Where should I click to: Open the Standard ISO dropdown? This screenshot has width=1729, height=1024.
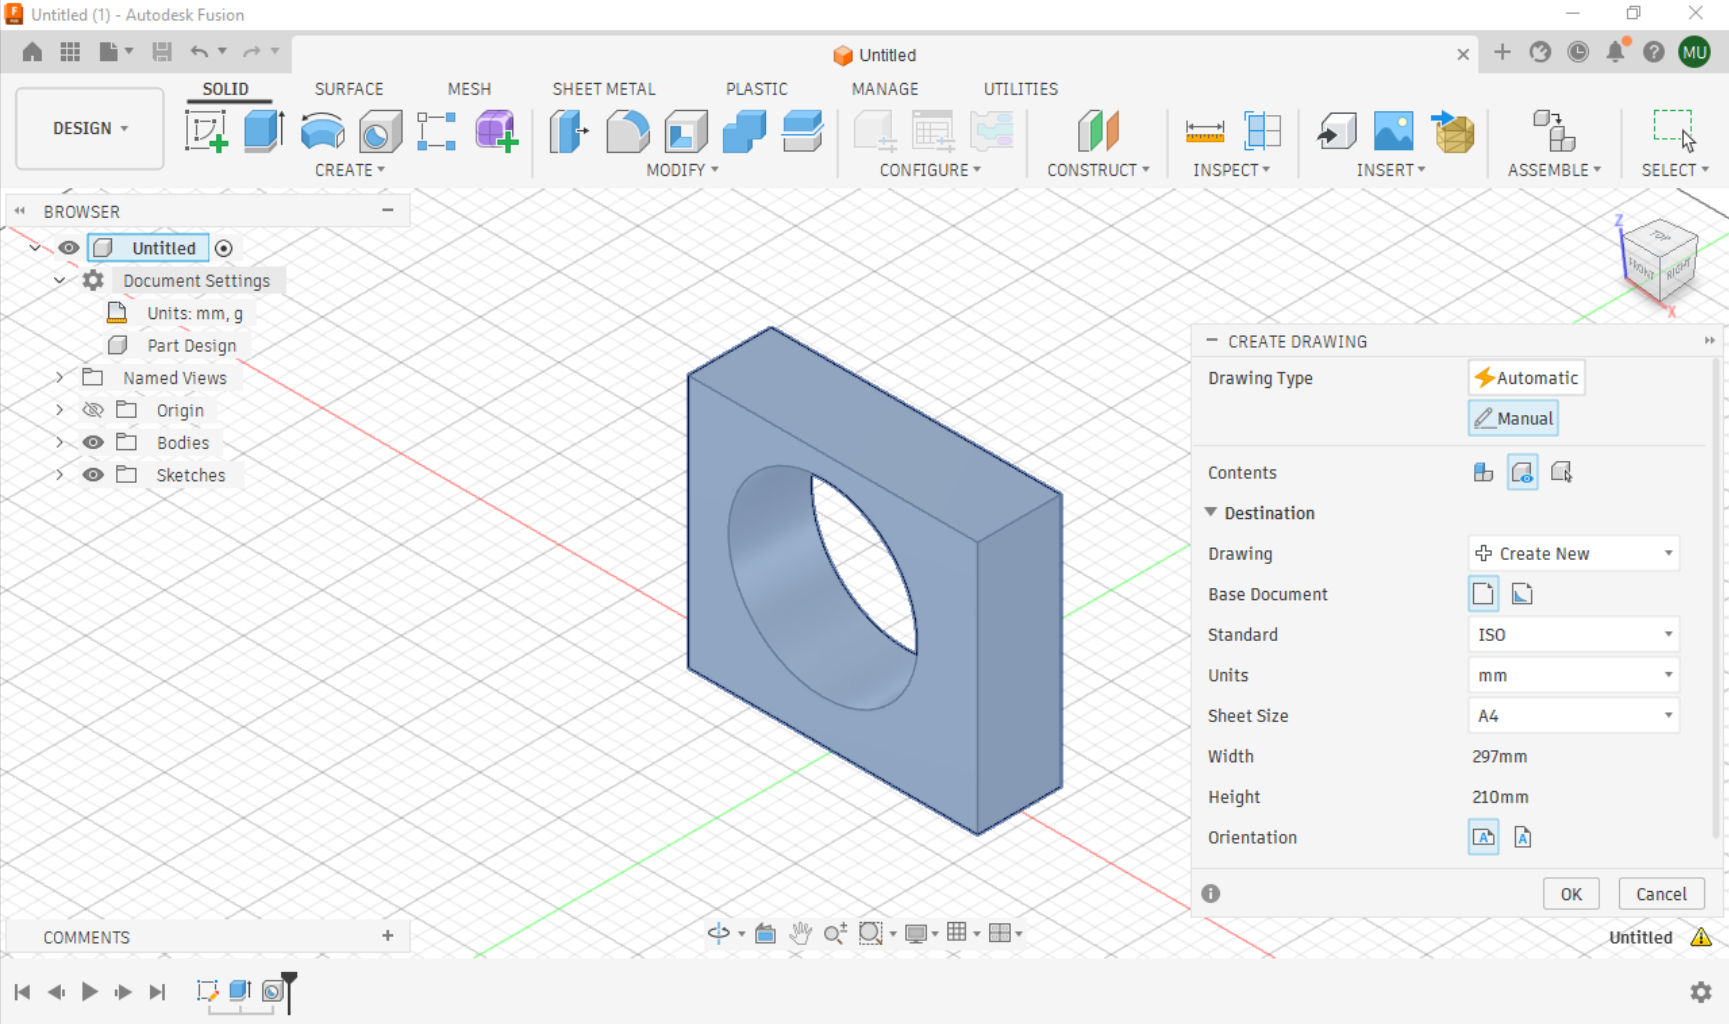point(1573,634)
